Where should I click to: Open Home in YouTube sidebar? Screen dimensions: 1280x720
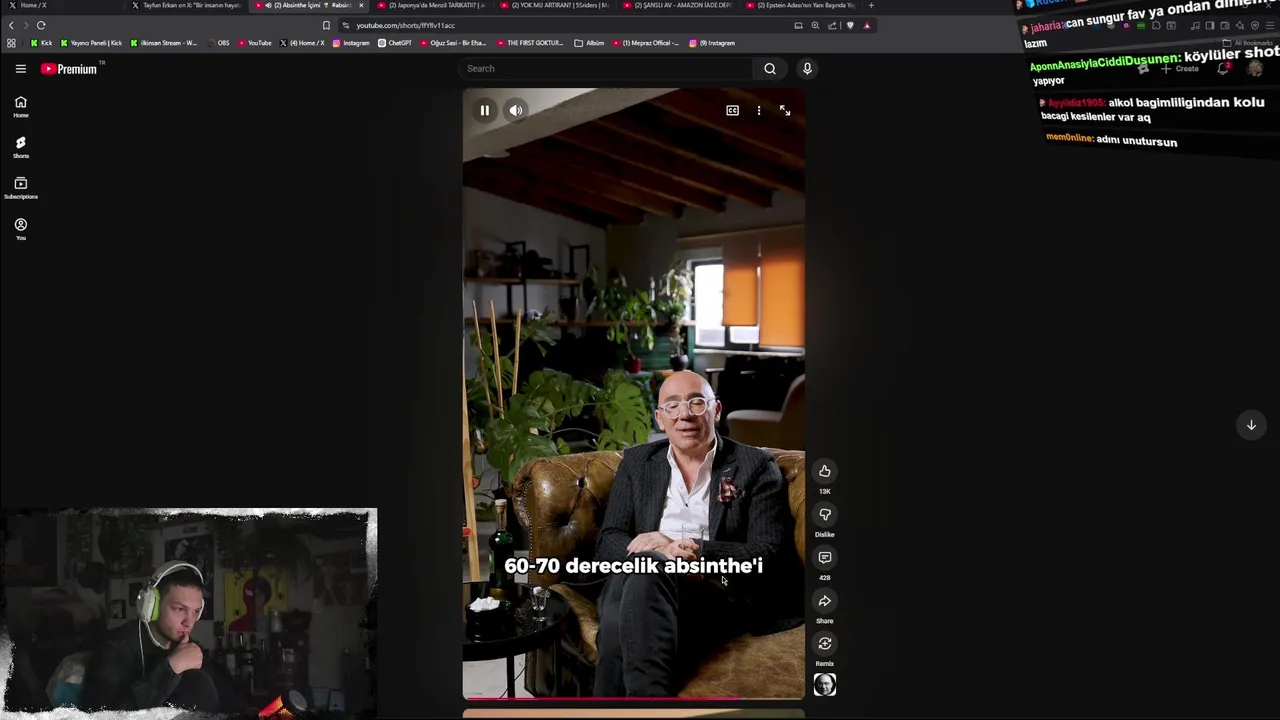[x=20, y=107]
